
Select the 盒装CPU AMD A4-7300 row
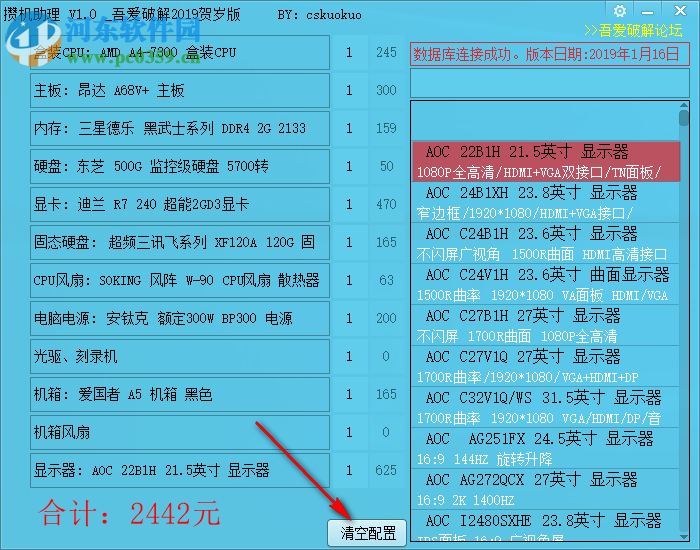point(180,53)
